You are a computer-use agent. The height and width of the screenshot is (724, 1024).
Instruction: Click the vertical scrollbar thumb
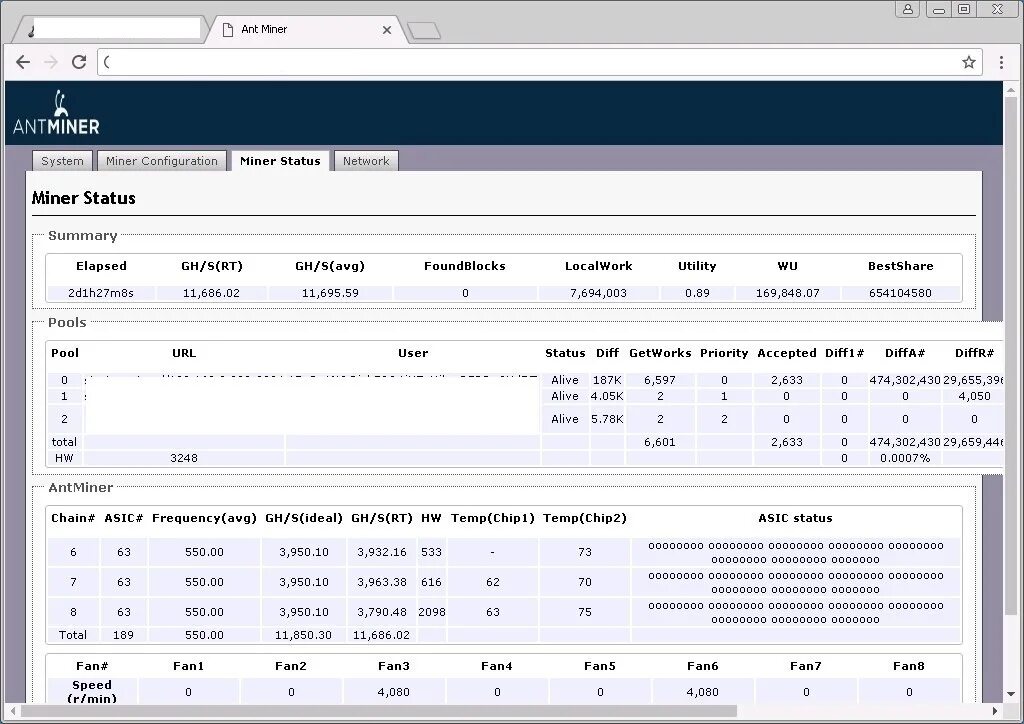[1010, 356]
